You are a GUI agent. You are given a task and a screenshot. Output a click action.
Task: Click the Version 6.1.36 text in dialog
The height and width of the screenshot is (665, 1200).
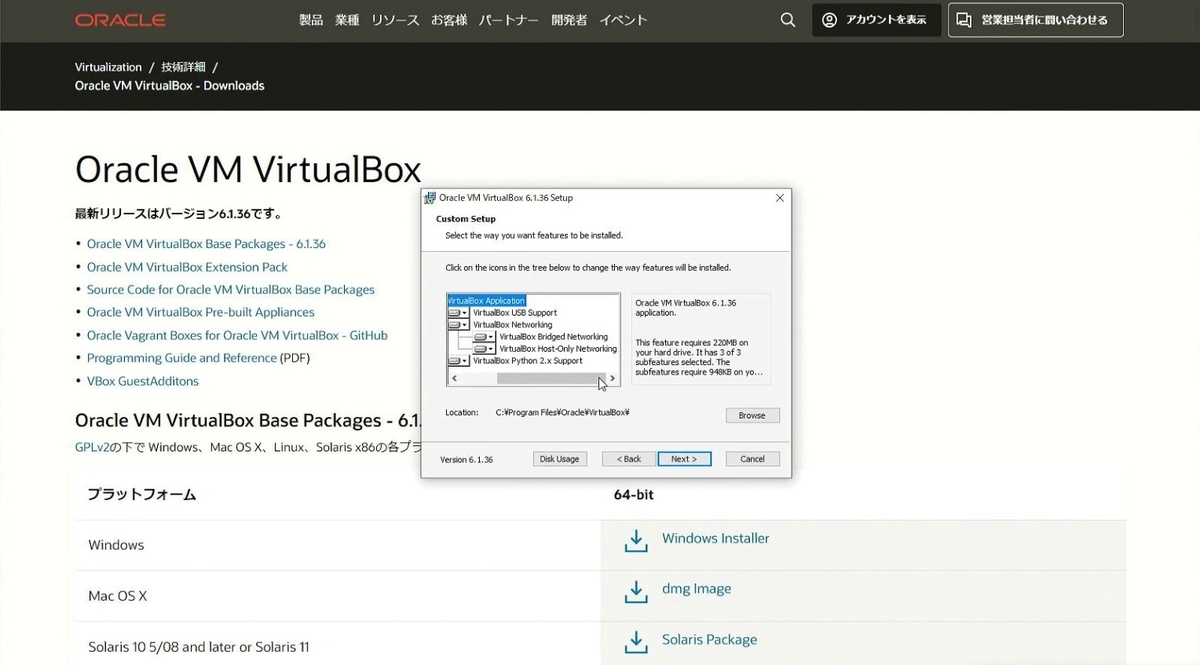[x=467, y=459]
